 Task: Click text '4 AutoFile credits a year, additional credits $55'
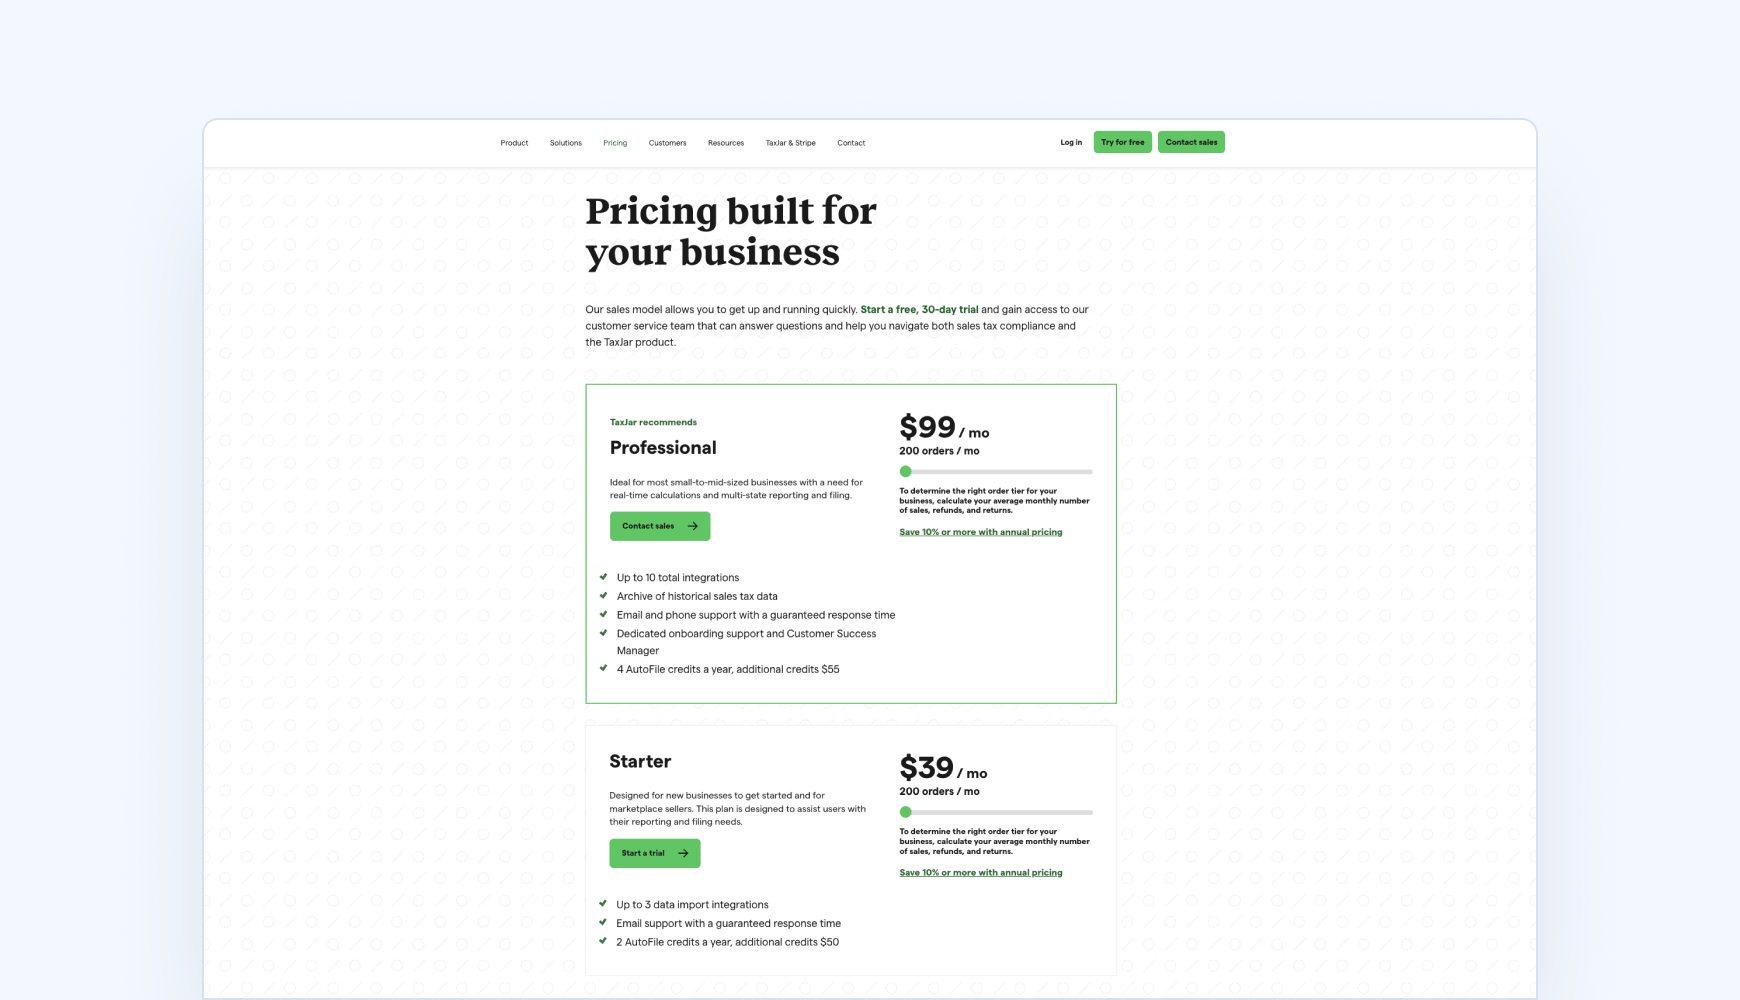pos(728,670)
